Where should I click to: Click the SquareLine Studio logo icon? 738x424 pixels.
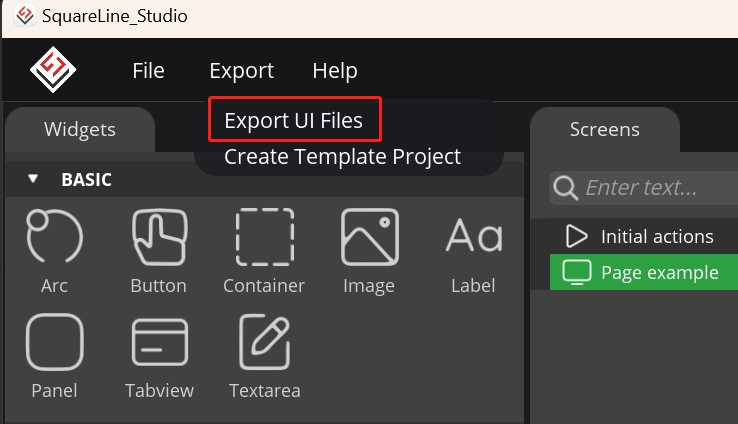53,70
